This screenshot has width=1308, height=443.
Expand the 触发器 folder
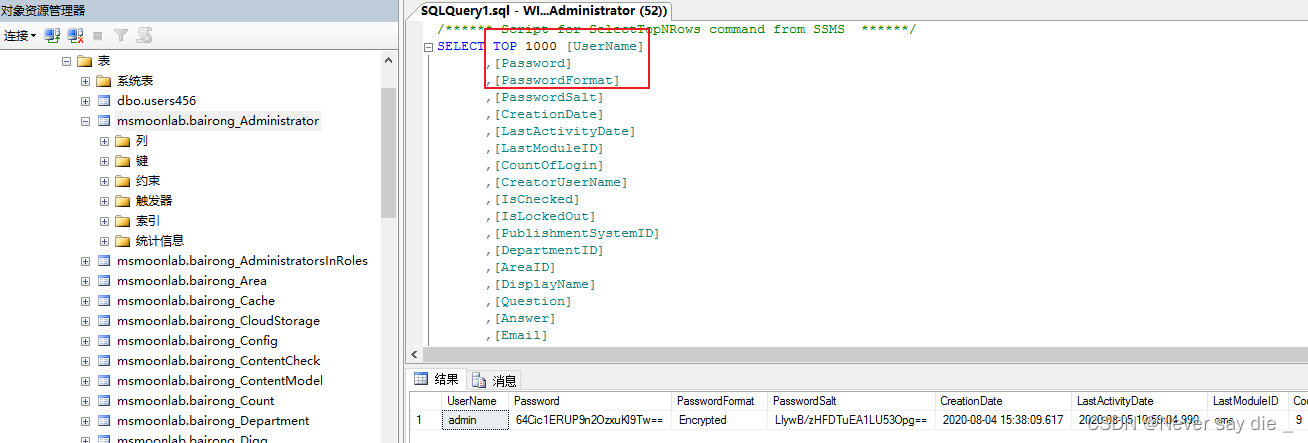[x=105, y=201]
